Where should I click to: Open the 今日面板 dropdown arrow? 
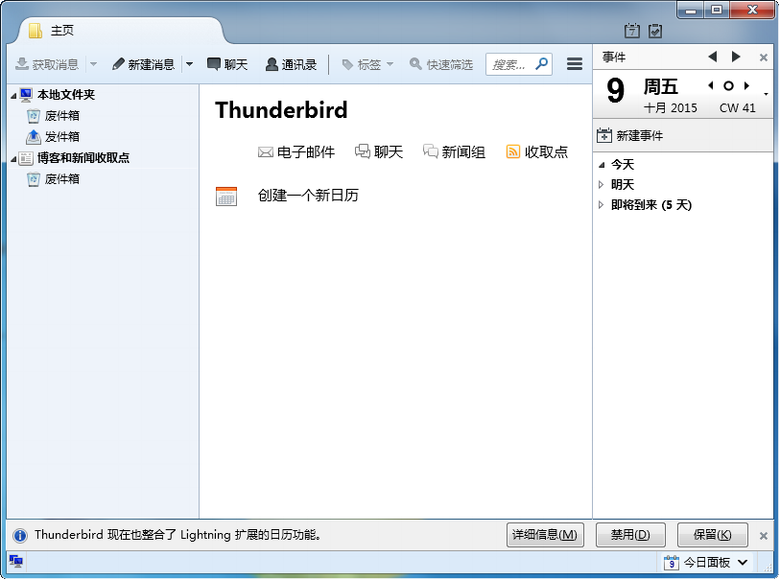(743, 563)
